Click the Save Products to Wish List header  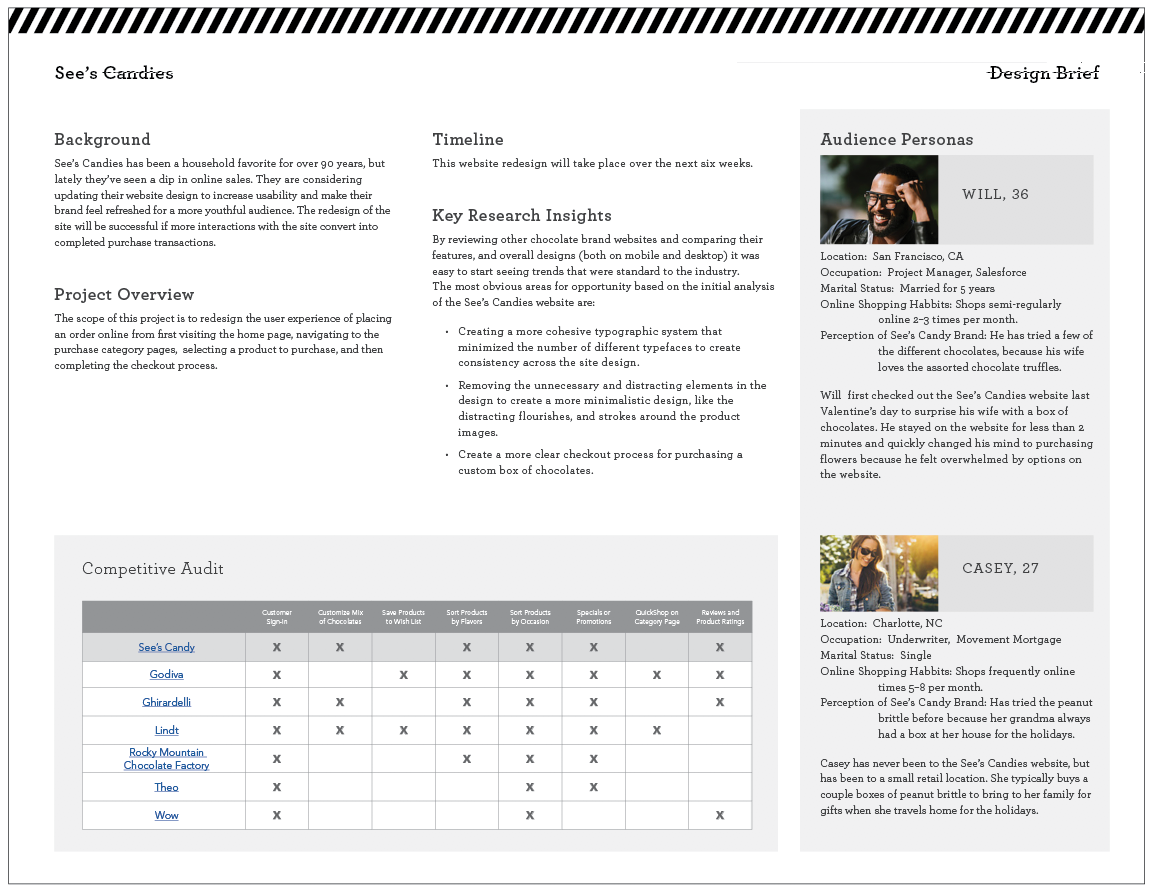(403, 617)
